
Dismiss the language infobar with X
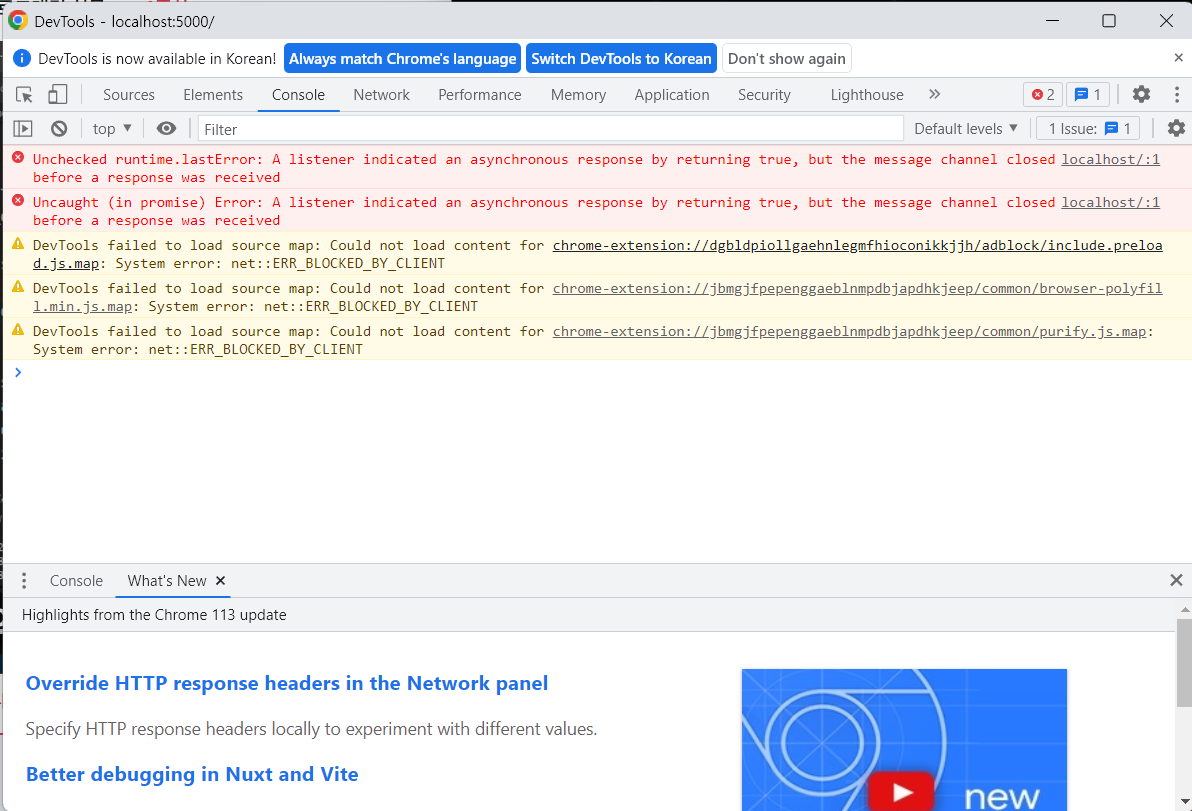(1178, 58)
